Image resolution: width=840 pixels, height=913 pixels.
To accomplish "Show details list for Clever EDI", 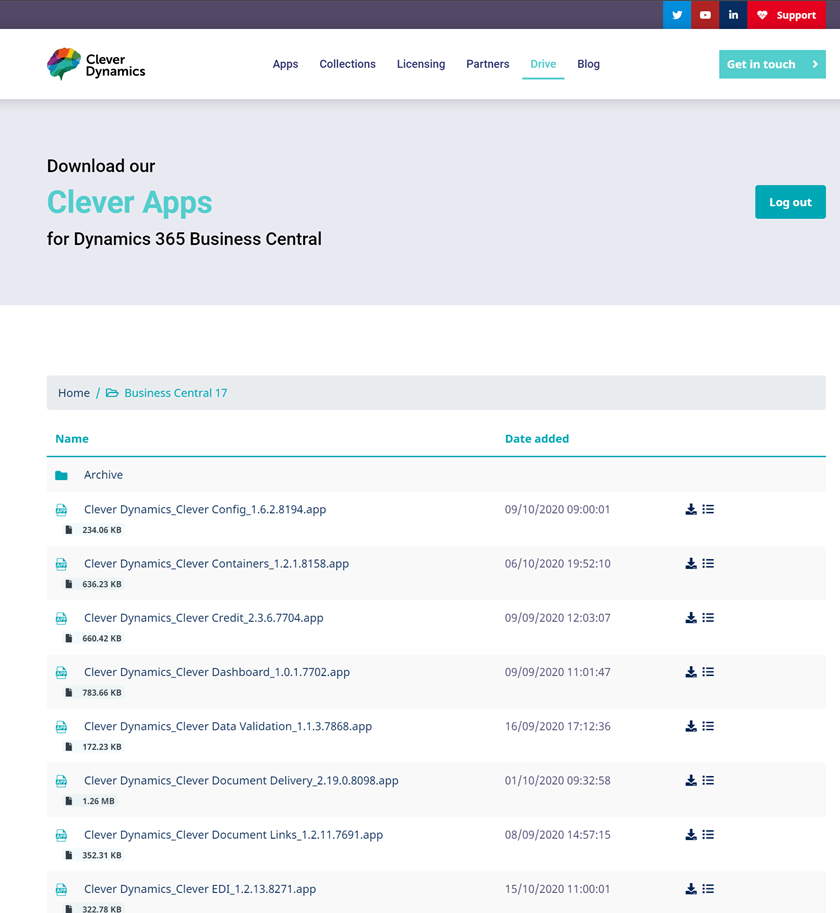I will [708, 889].
